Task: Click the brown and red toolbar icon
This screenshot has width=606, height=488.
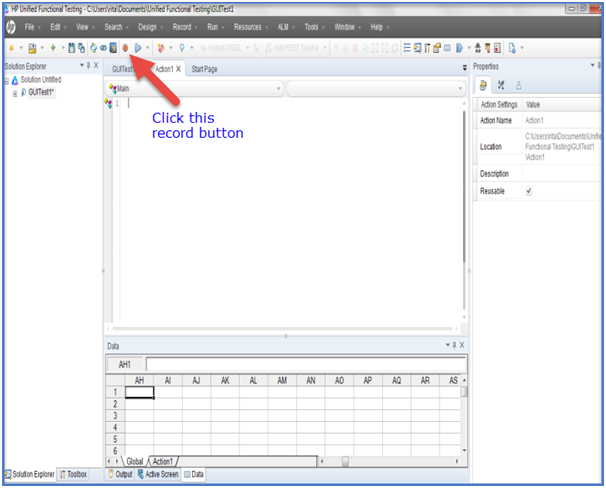Action: click(488, 48)
